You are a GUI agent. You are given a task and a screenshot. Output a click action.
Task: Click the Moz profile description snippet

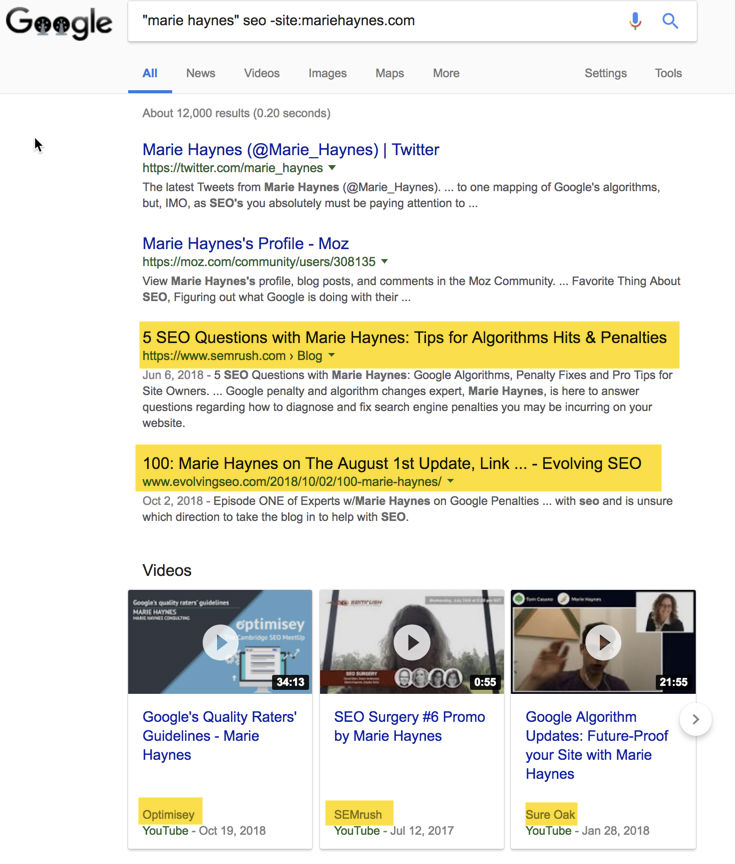click(412, 289)
